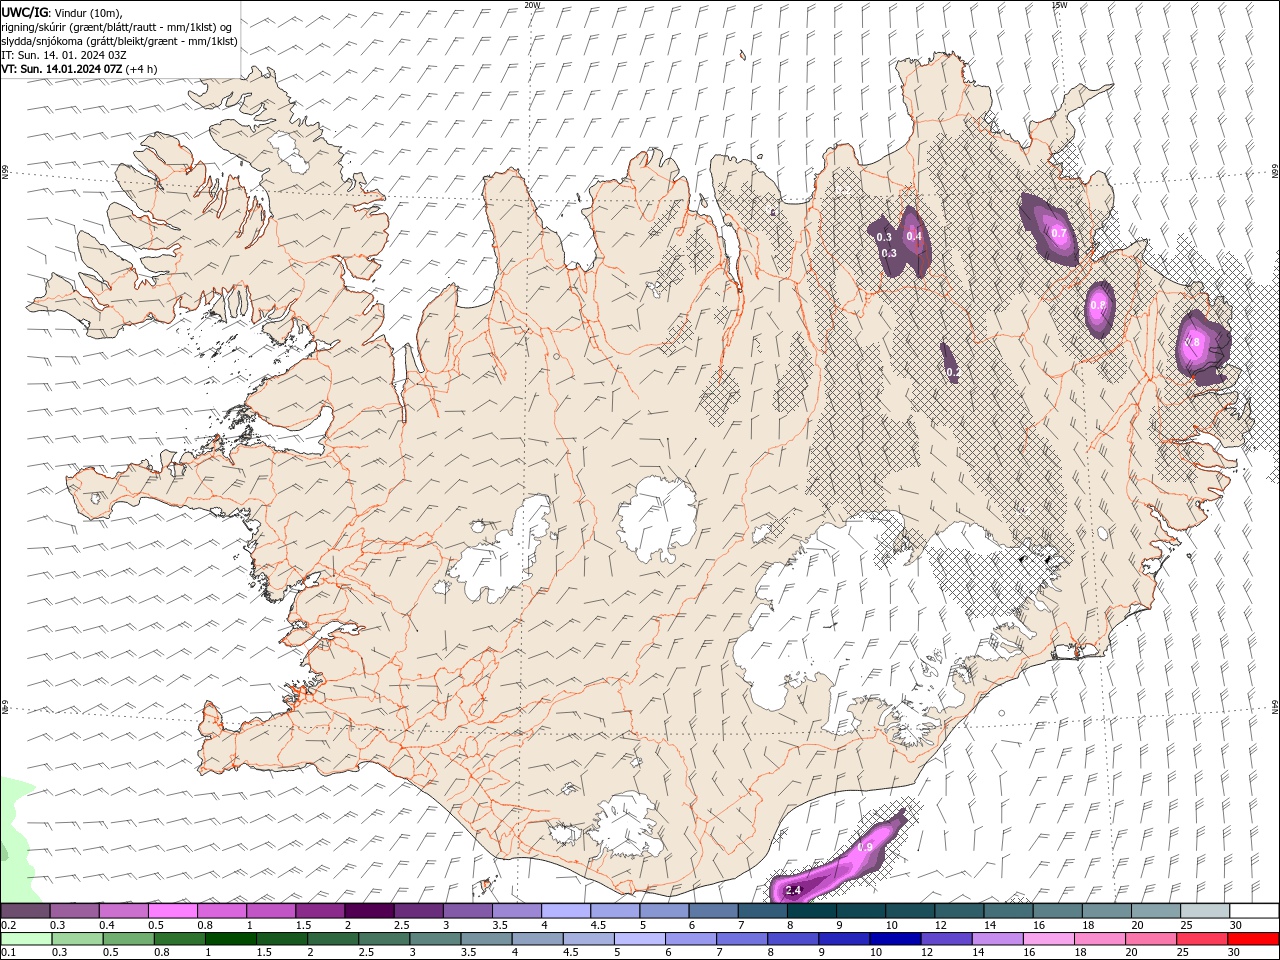Click the 0.8 value on the east coast blob
This screenshot has height=960, width=1280.
click(x=1192, y=342)
